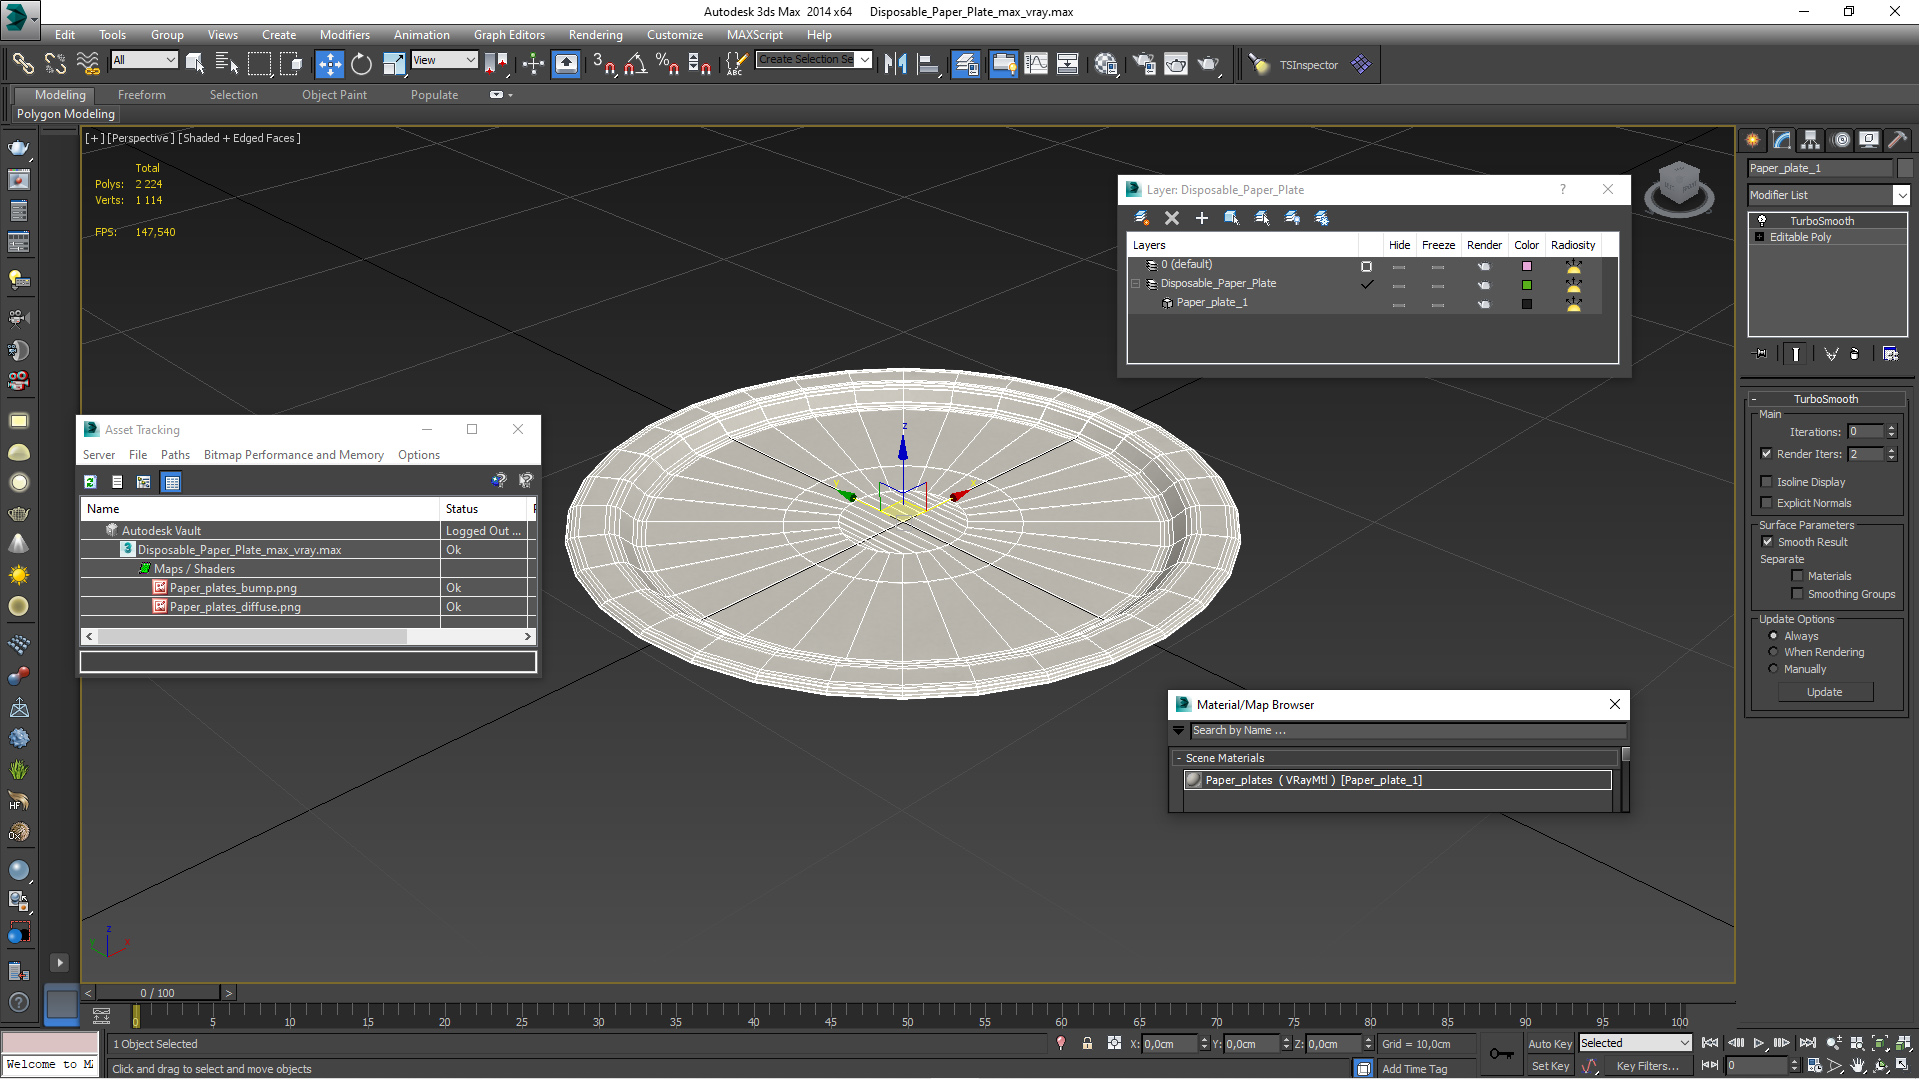This screenshot has width=1920, height=1080.
Task: Select the Link tool in main toolbar
Action: 22,64
